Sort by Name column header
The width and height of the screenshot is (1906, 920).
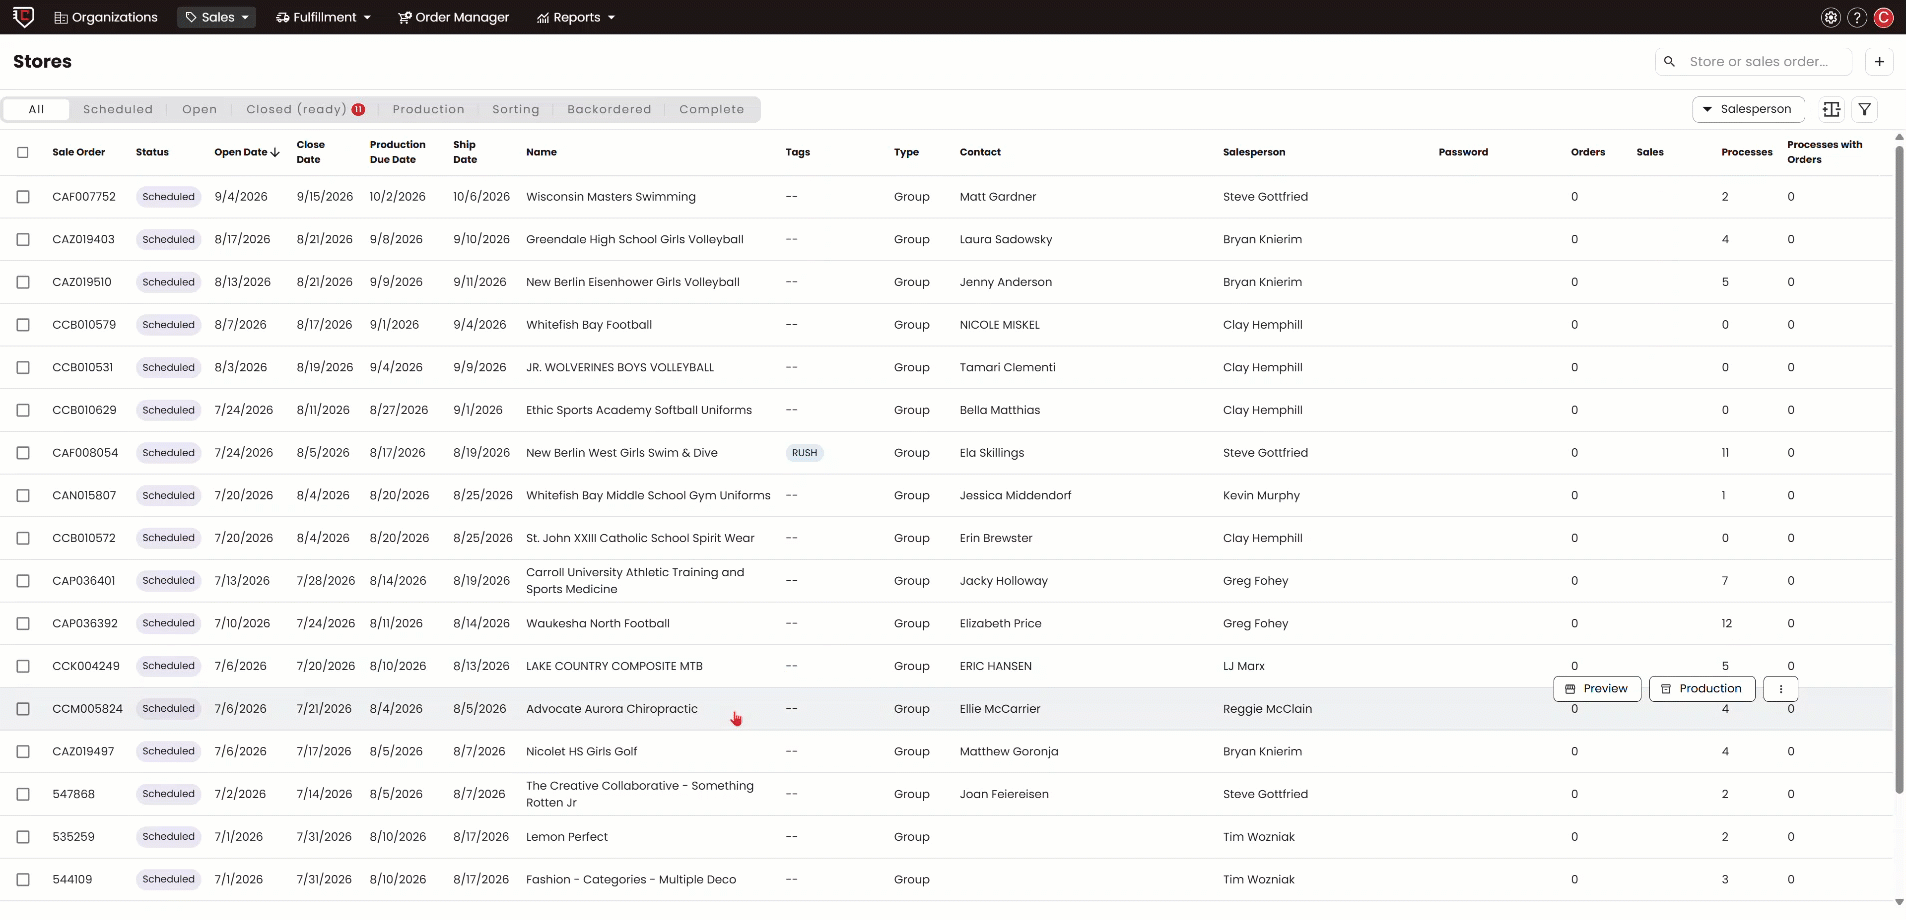(541, 152)
